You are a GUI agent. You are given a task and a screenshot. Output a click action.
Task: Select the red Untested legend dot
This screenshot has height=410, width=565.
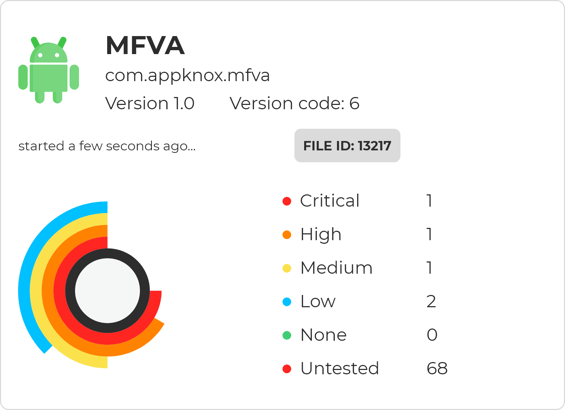click(x=287, y=369)
